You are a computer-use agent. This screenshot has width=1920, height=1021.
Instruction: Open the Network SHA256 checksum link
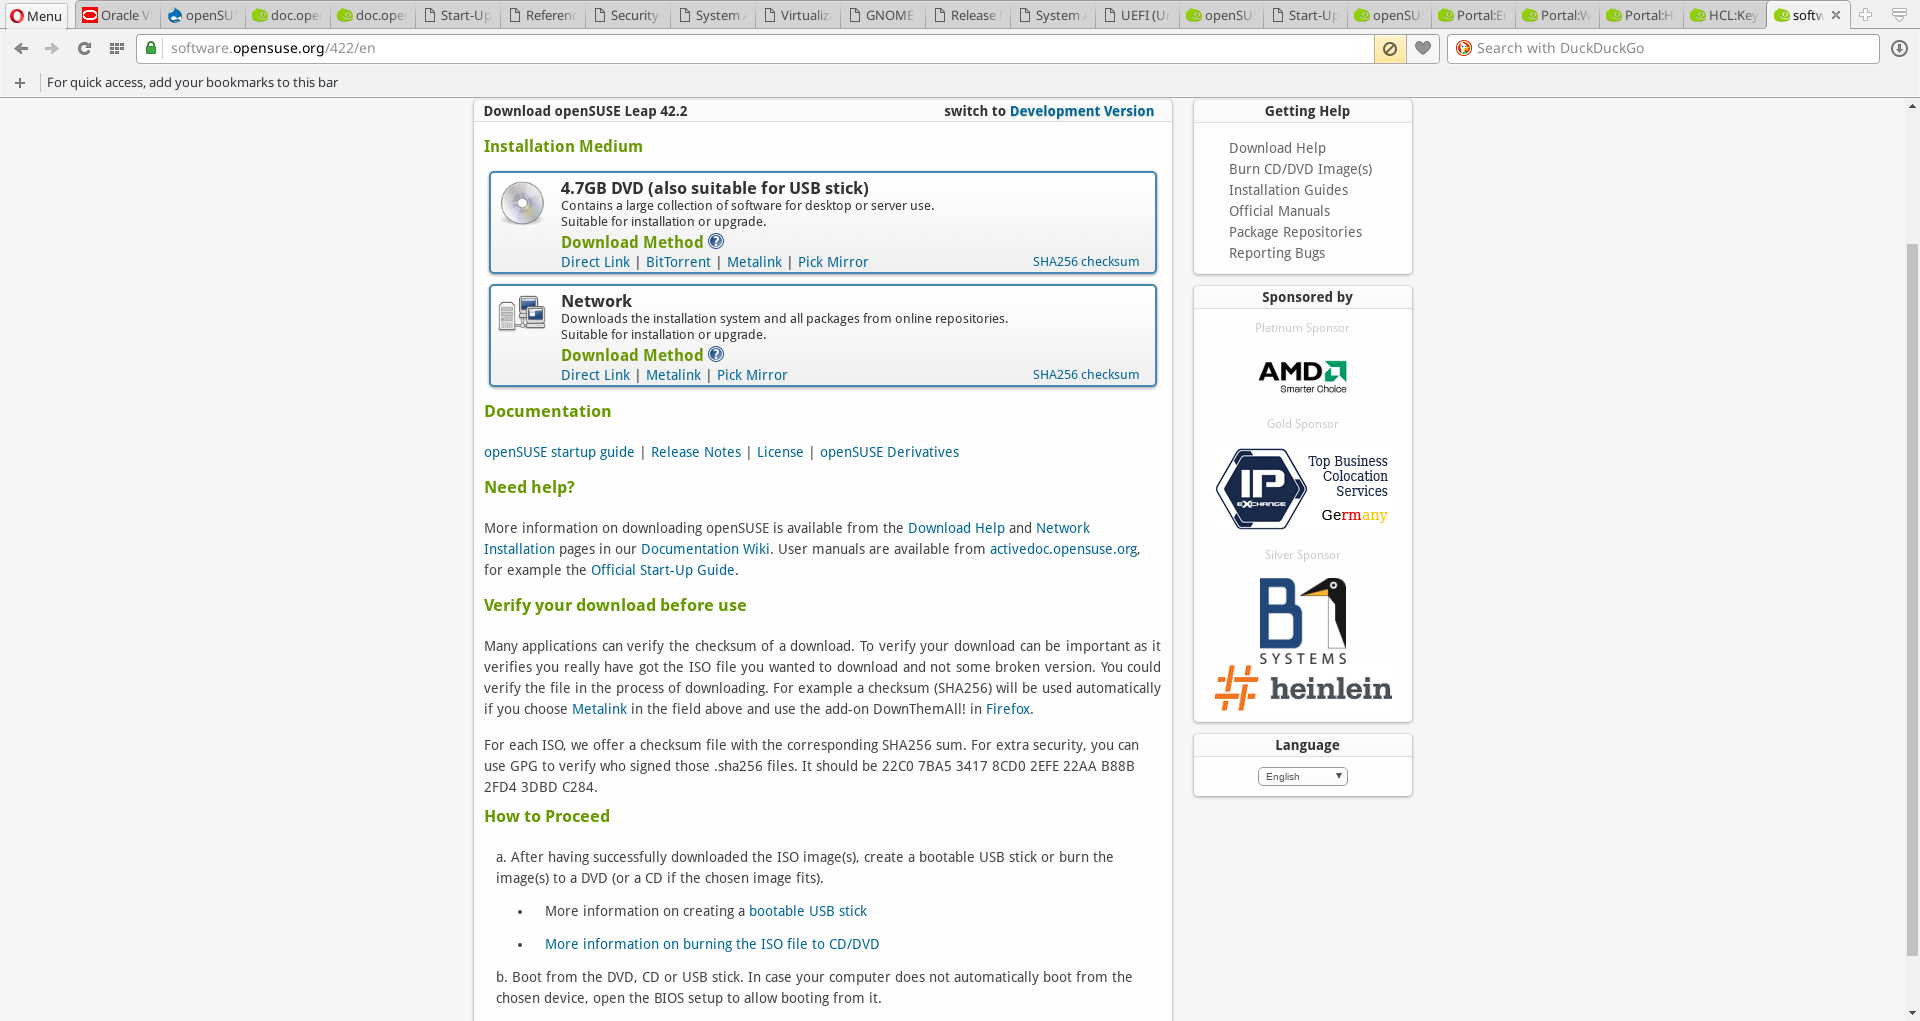click(1086, 375)
